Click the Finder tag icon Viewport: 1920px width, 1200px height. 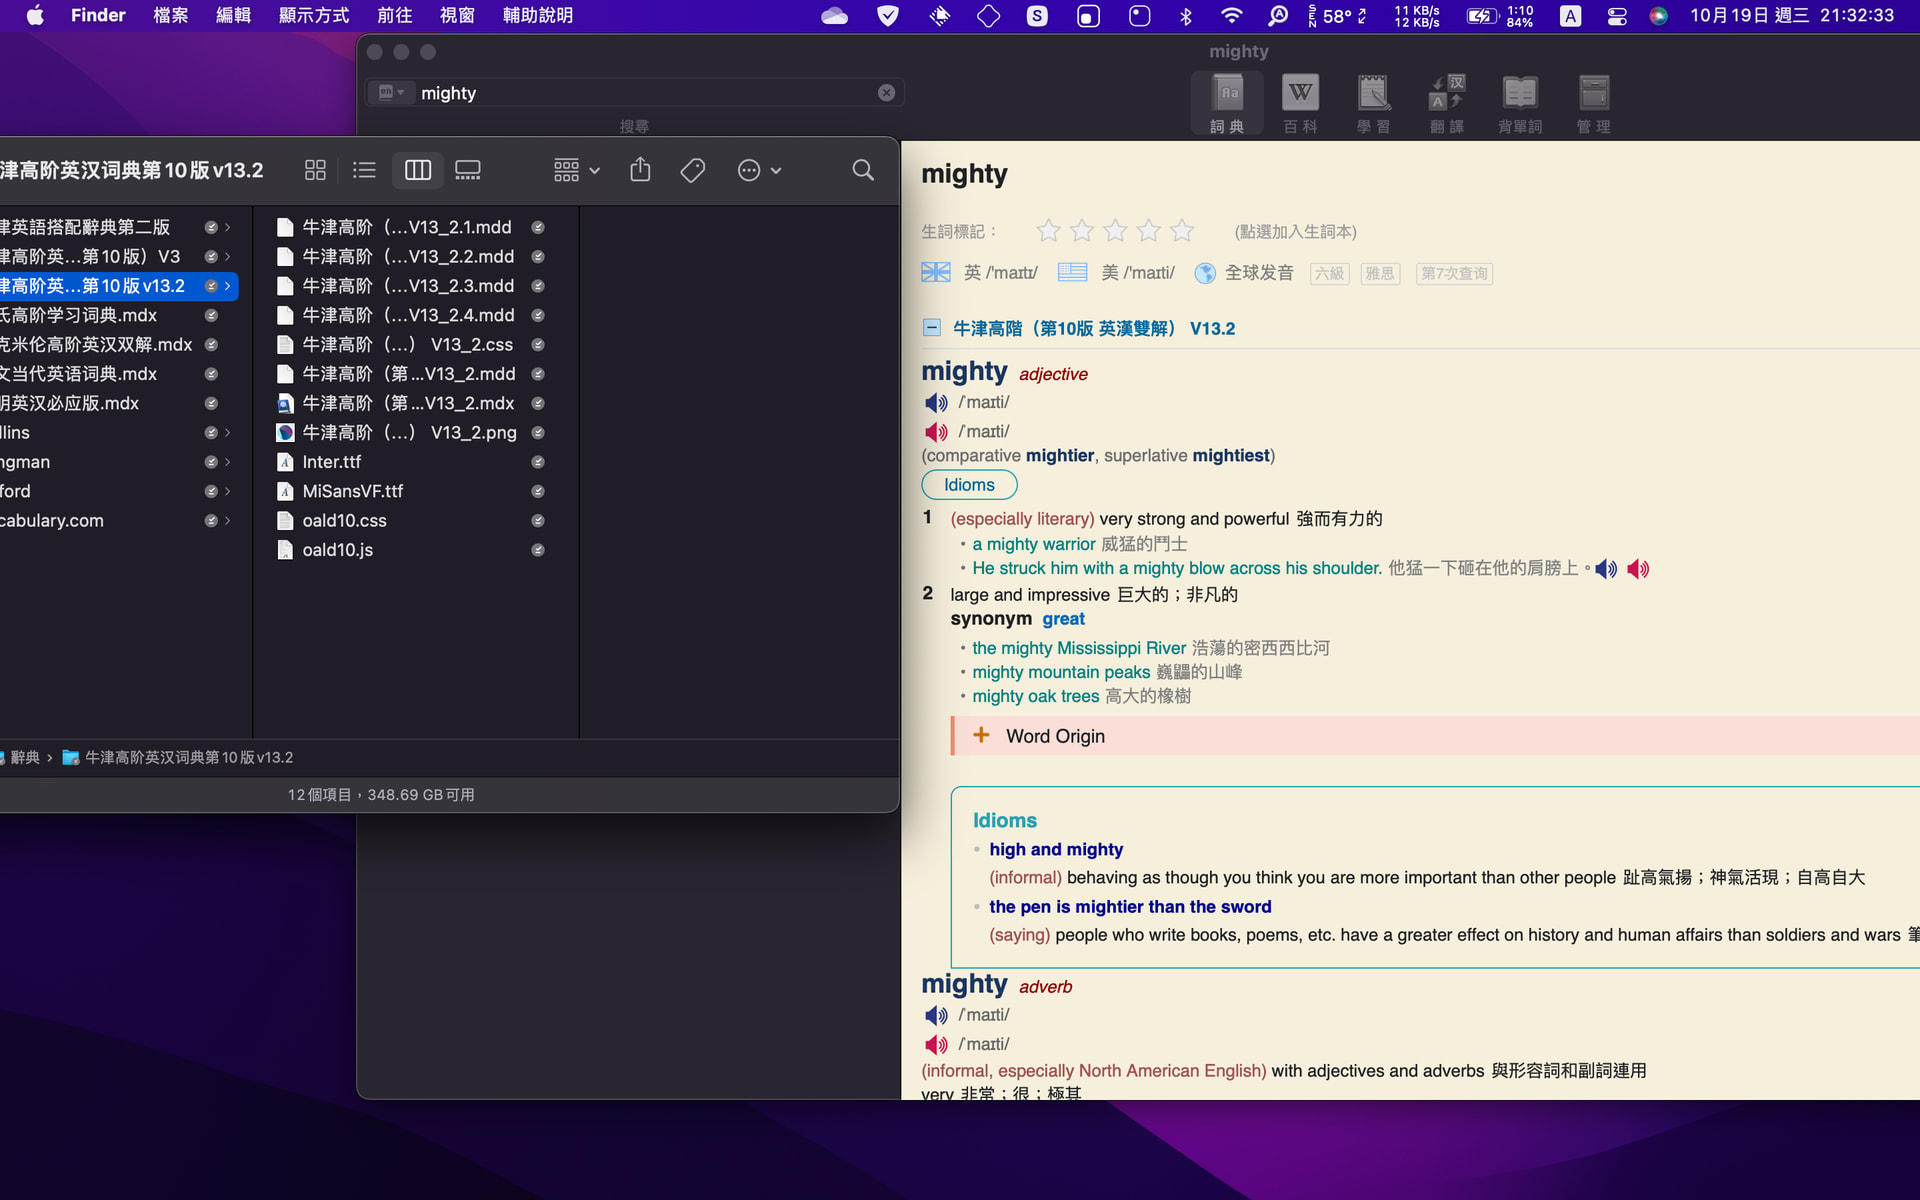692,170
